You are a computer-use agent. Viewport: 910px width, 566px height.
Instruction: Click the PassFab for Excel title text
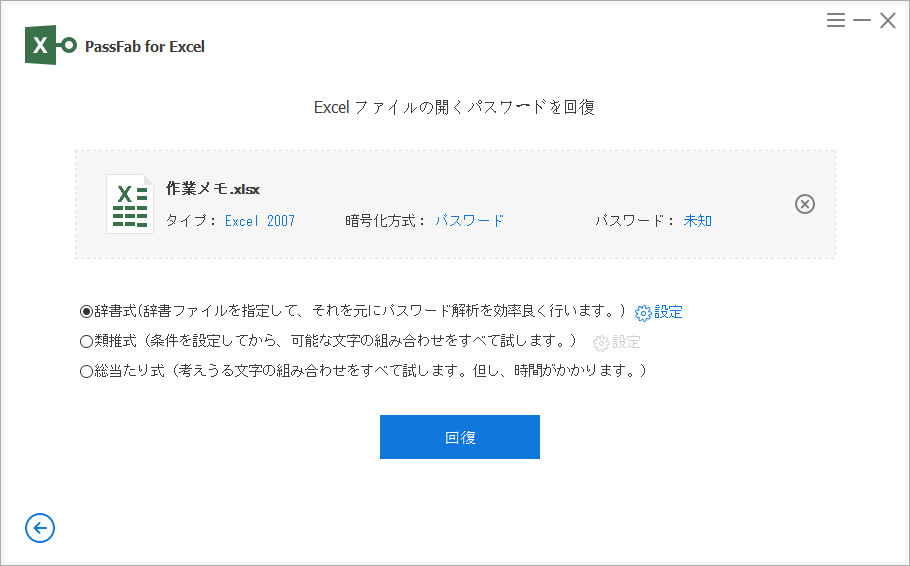pyautogui.click(x=145, y=46)
